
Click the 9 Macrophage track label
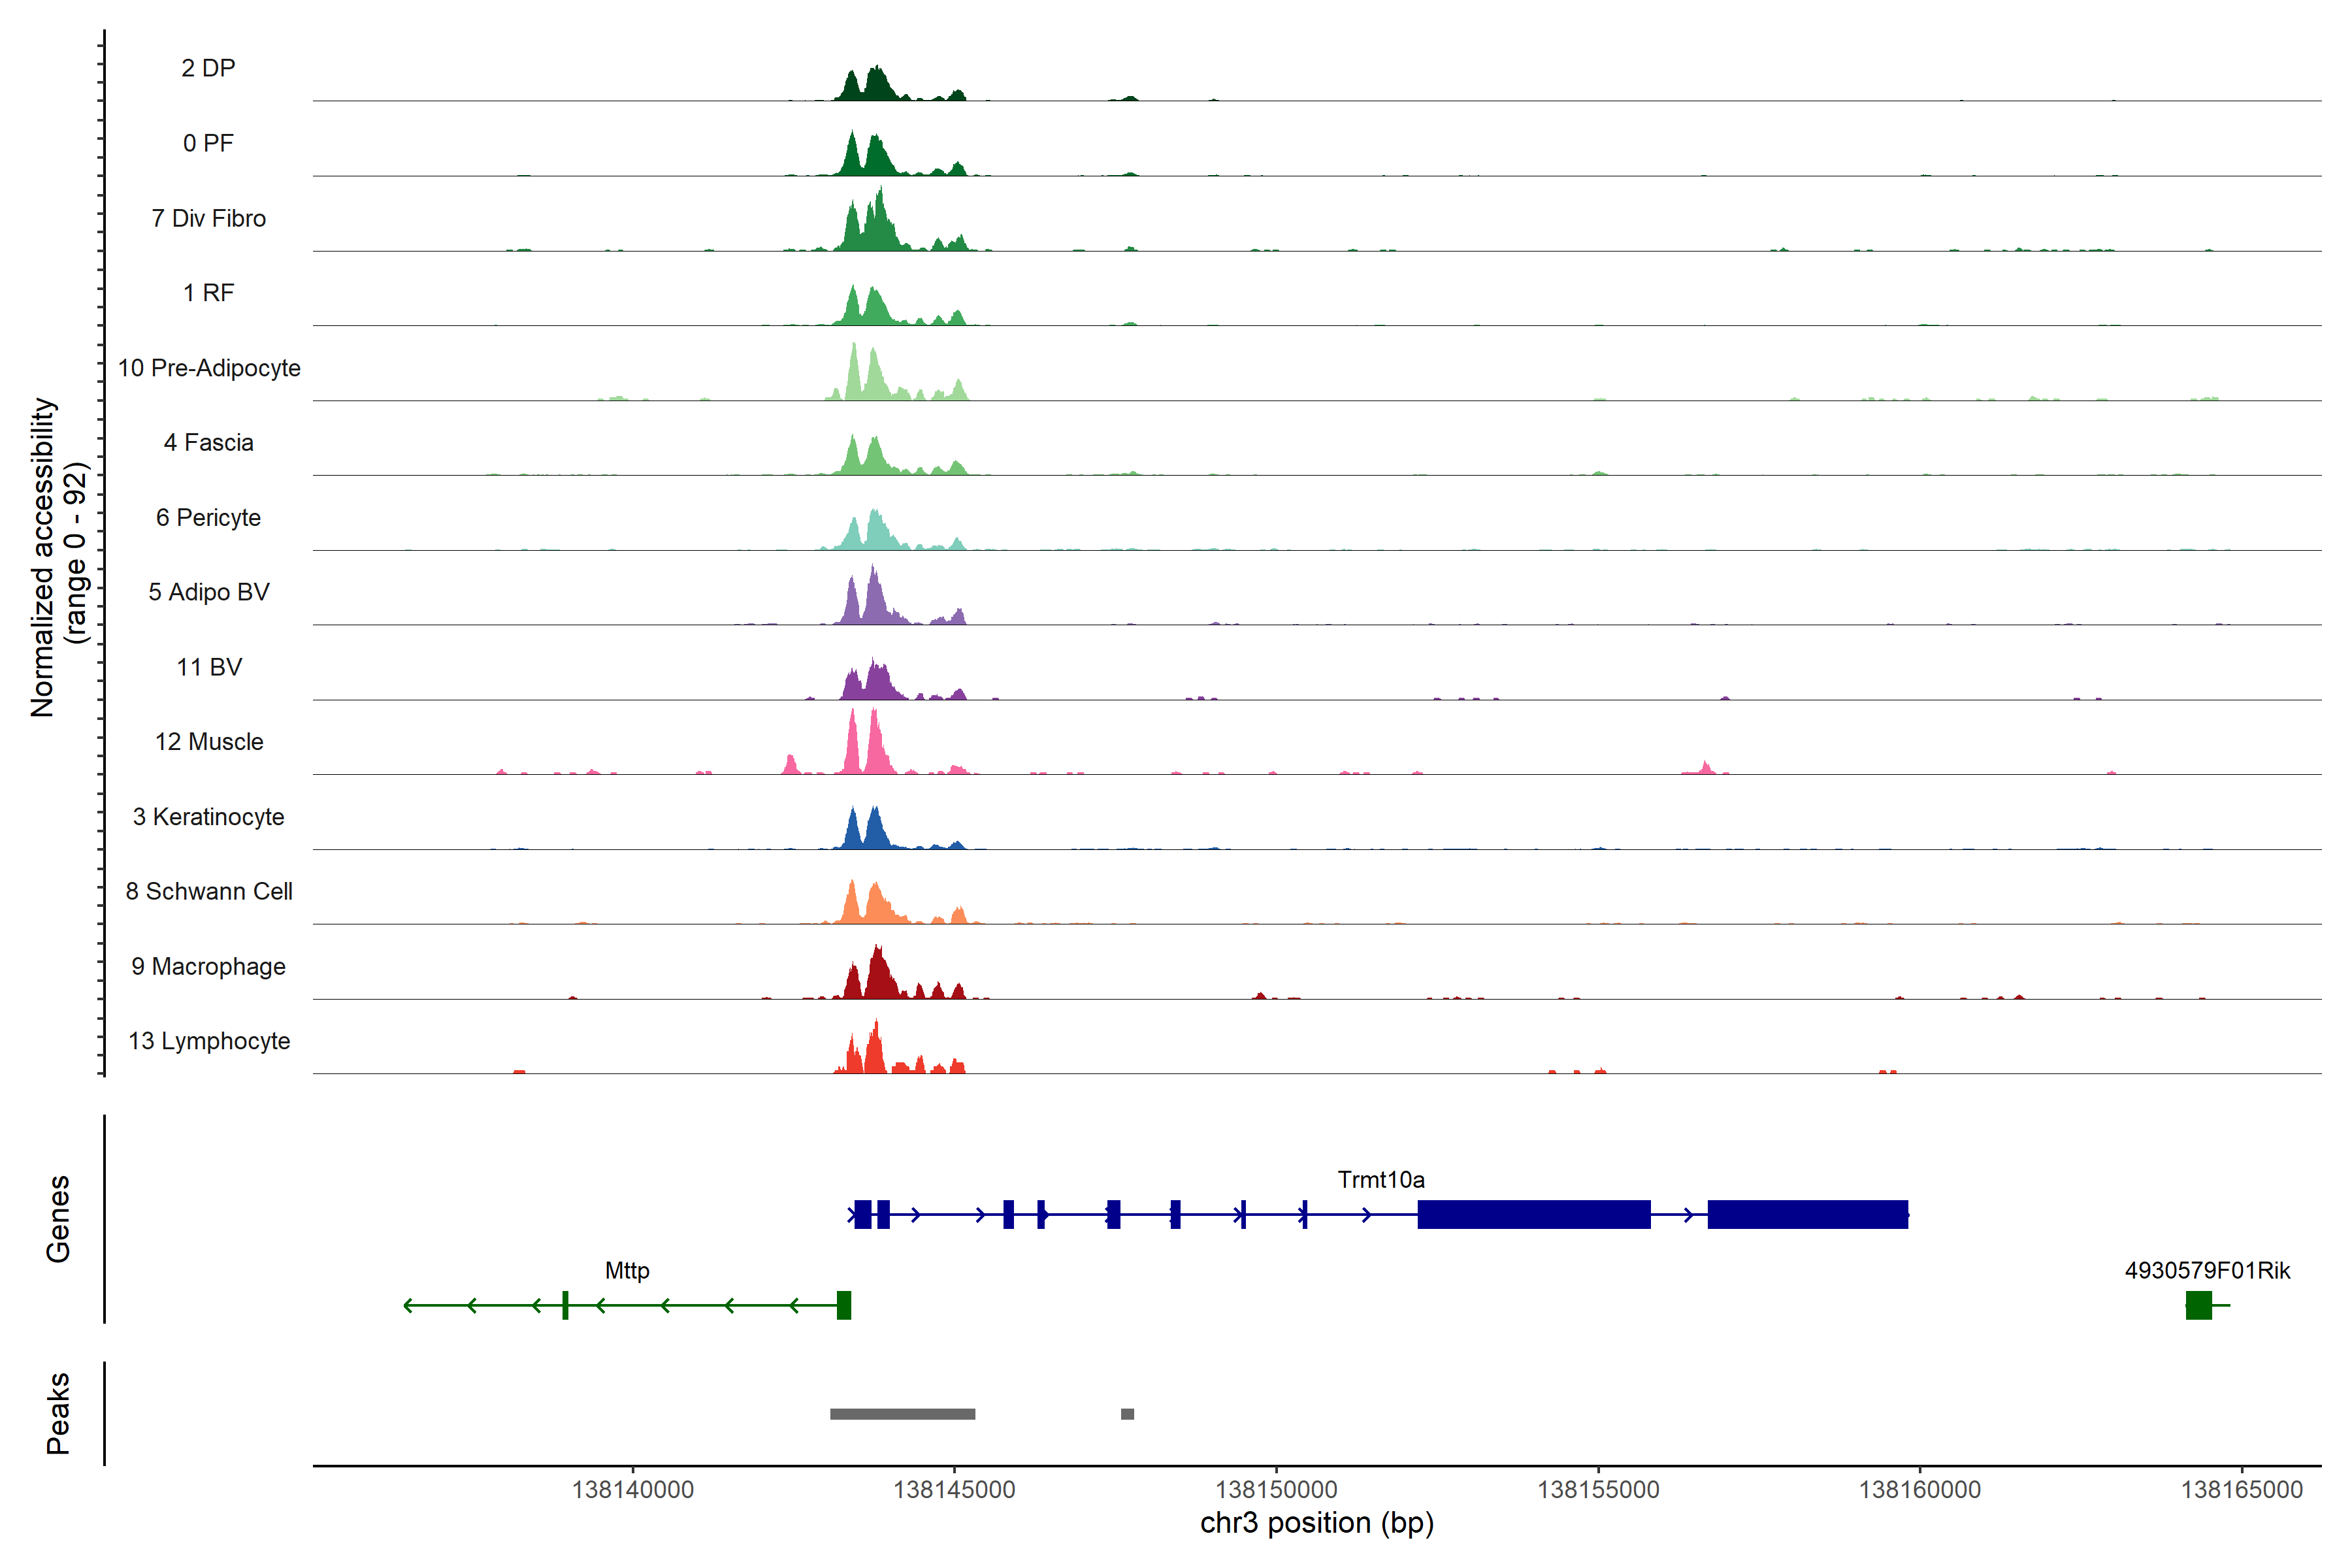(209, 966)
